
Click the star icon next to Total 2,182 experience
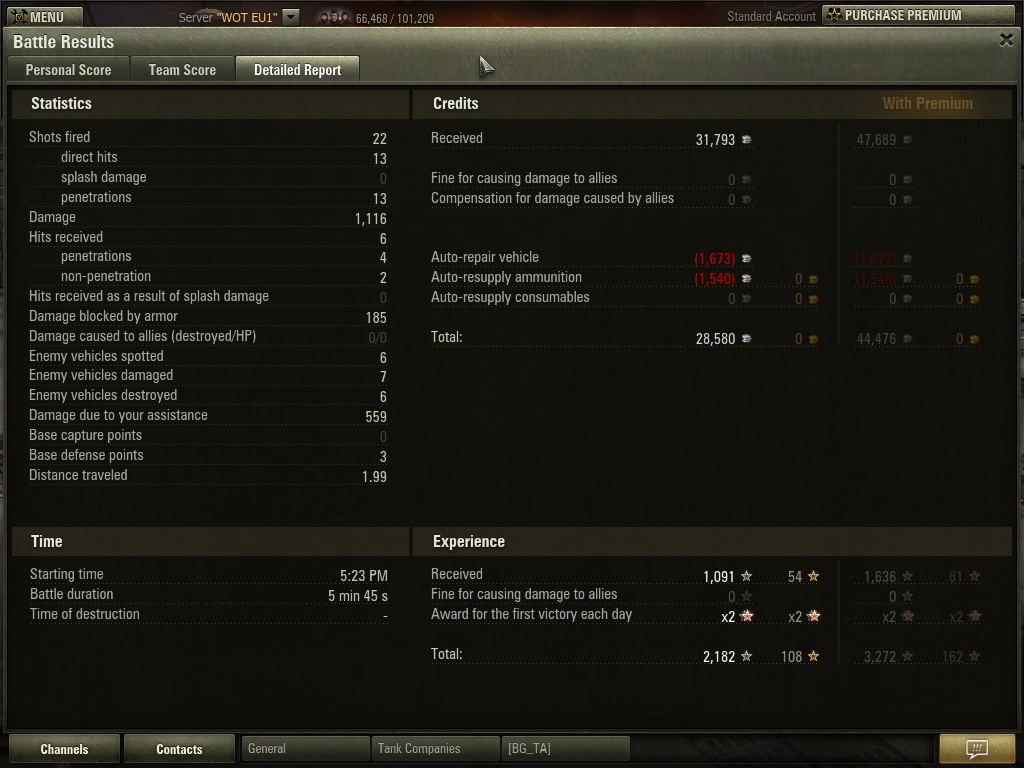click(x=746, y=656)
